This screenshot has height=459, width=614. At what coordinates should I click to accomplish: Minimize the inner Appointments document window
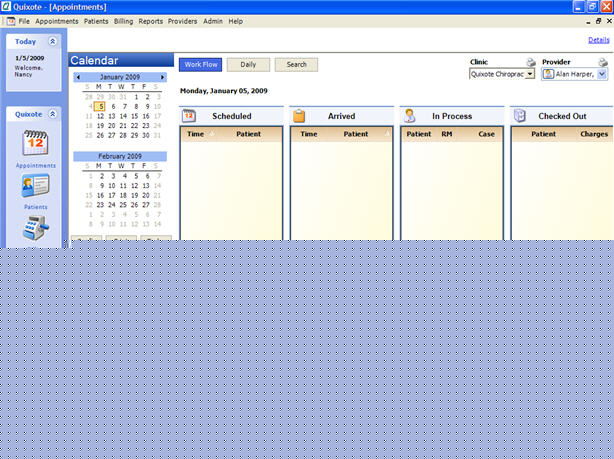click(588, 22)
